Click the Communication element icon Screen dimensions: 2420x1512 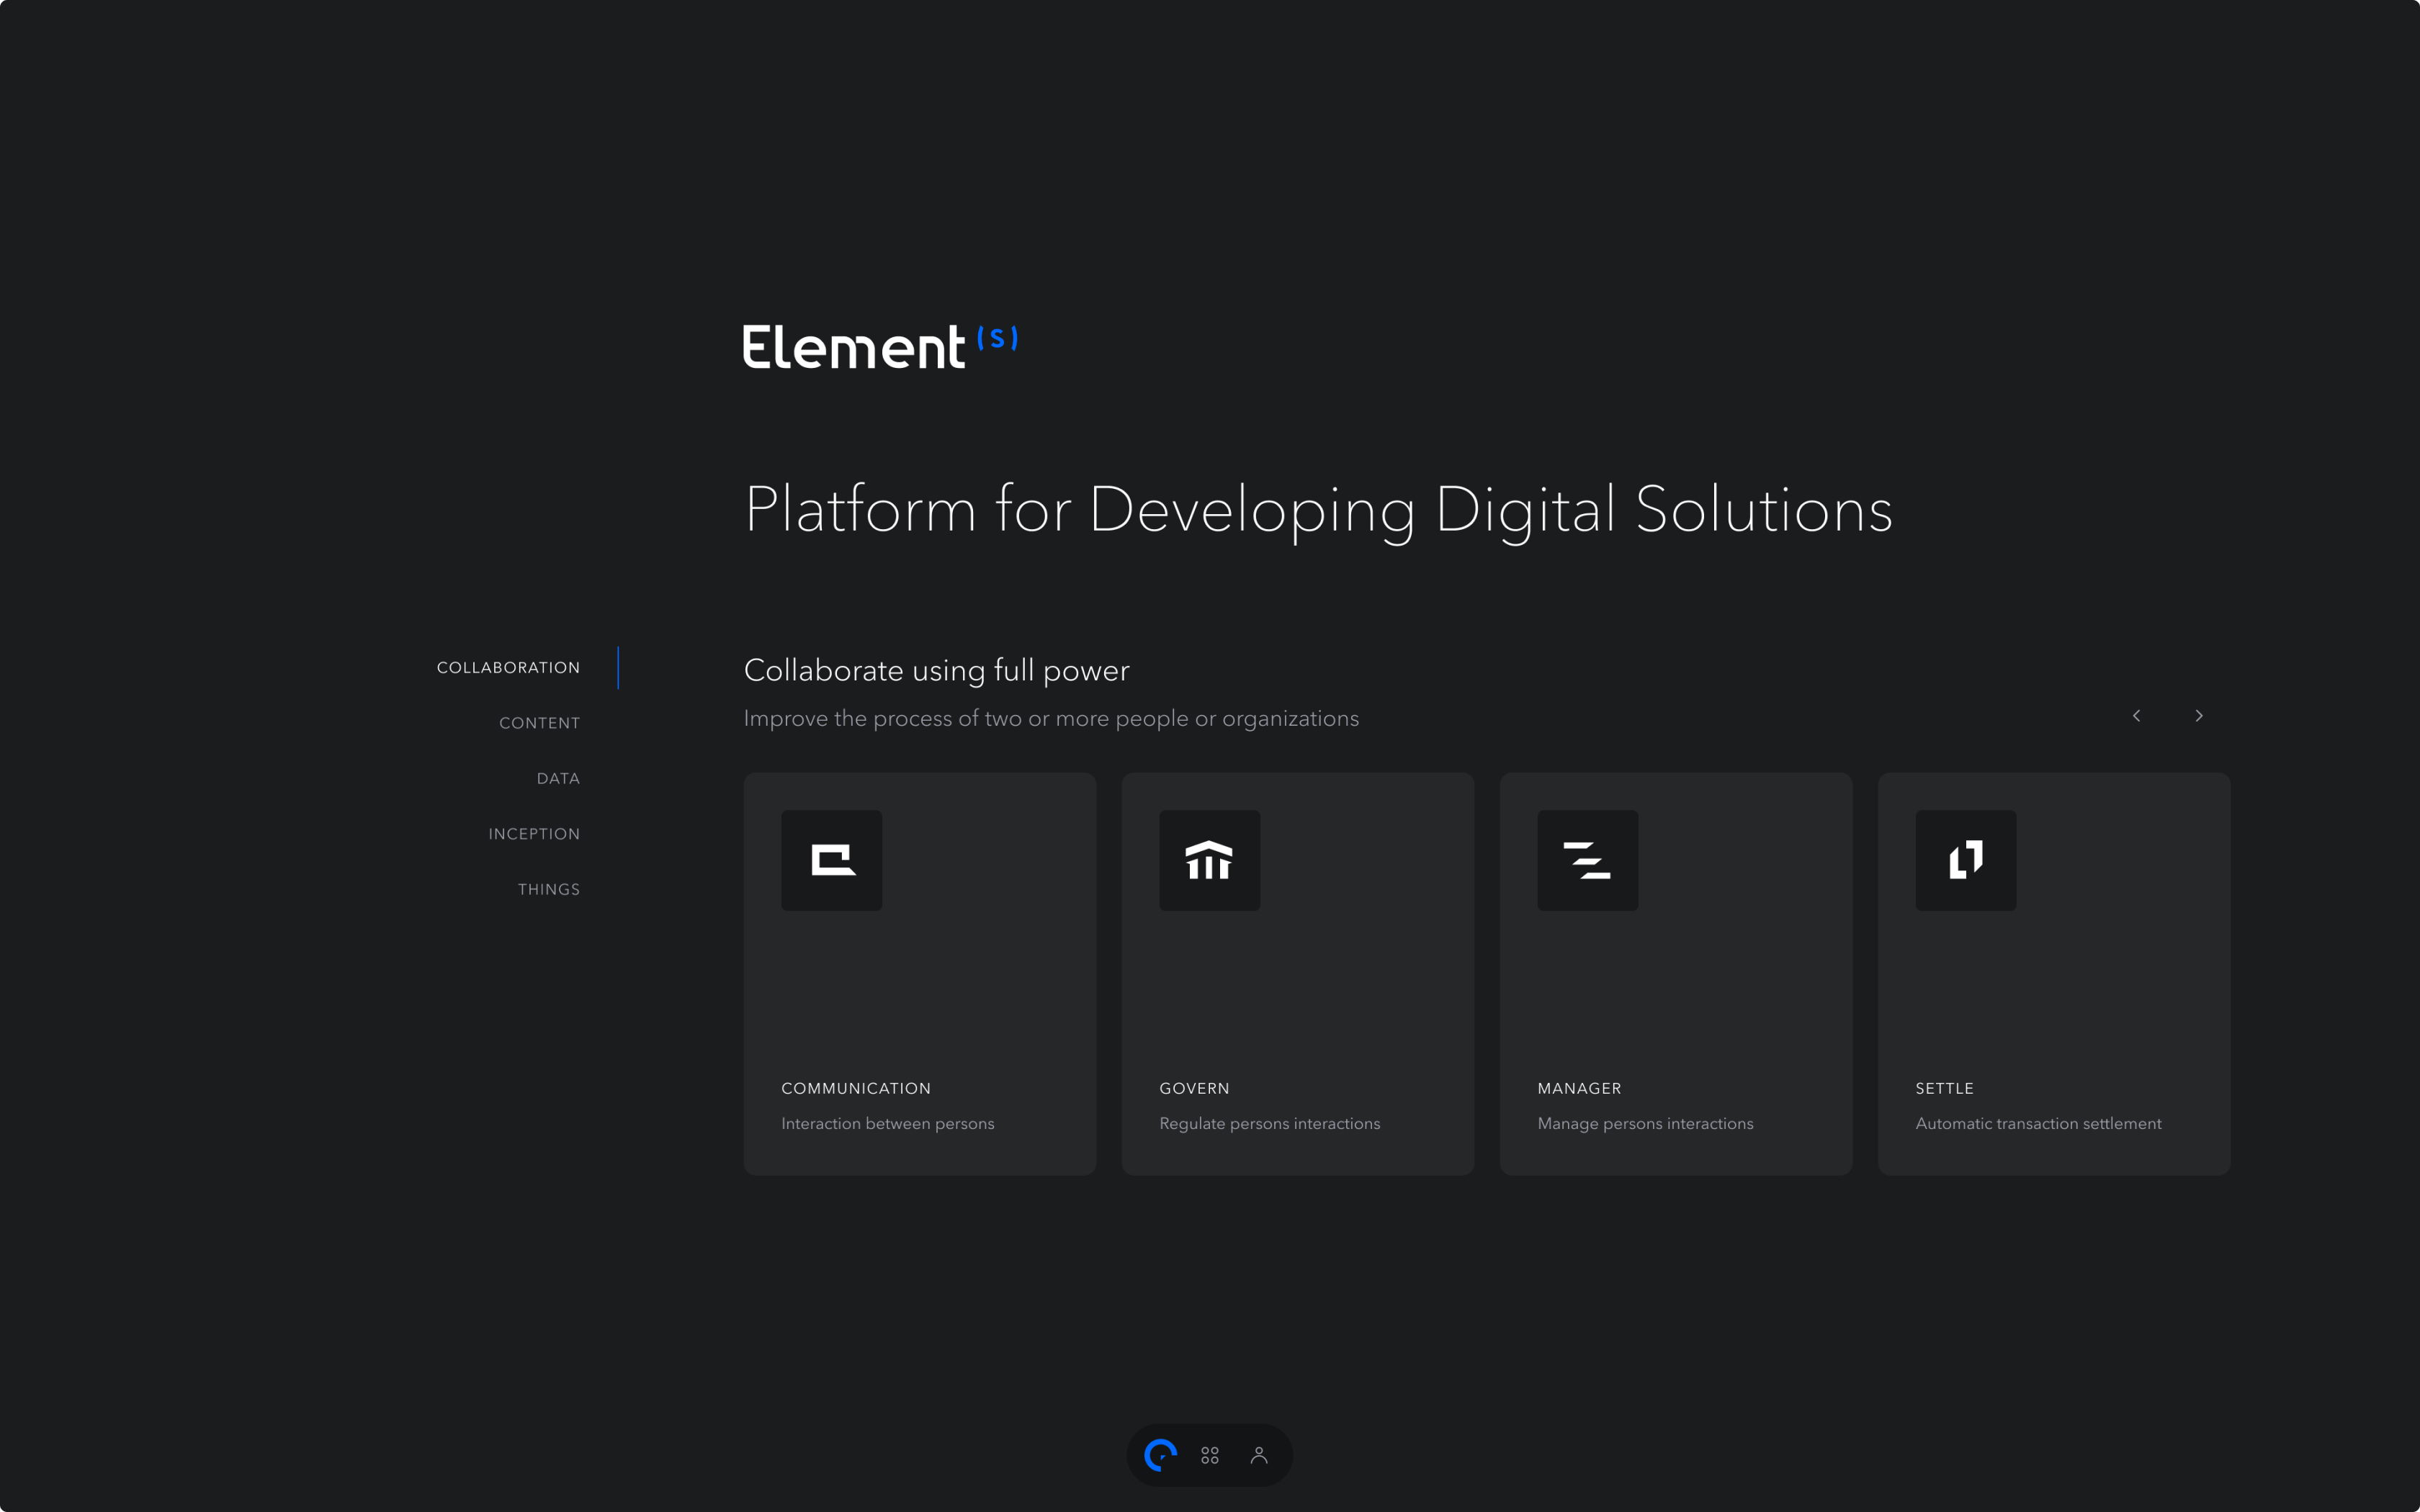(x=831, y=860)
